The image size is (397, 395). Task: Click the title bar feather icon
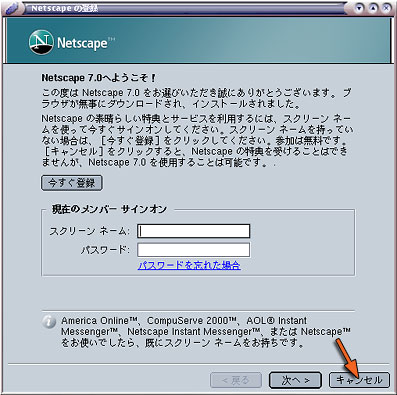[13, 8]
